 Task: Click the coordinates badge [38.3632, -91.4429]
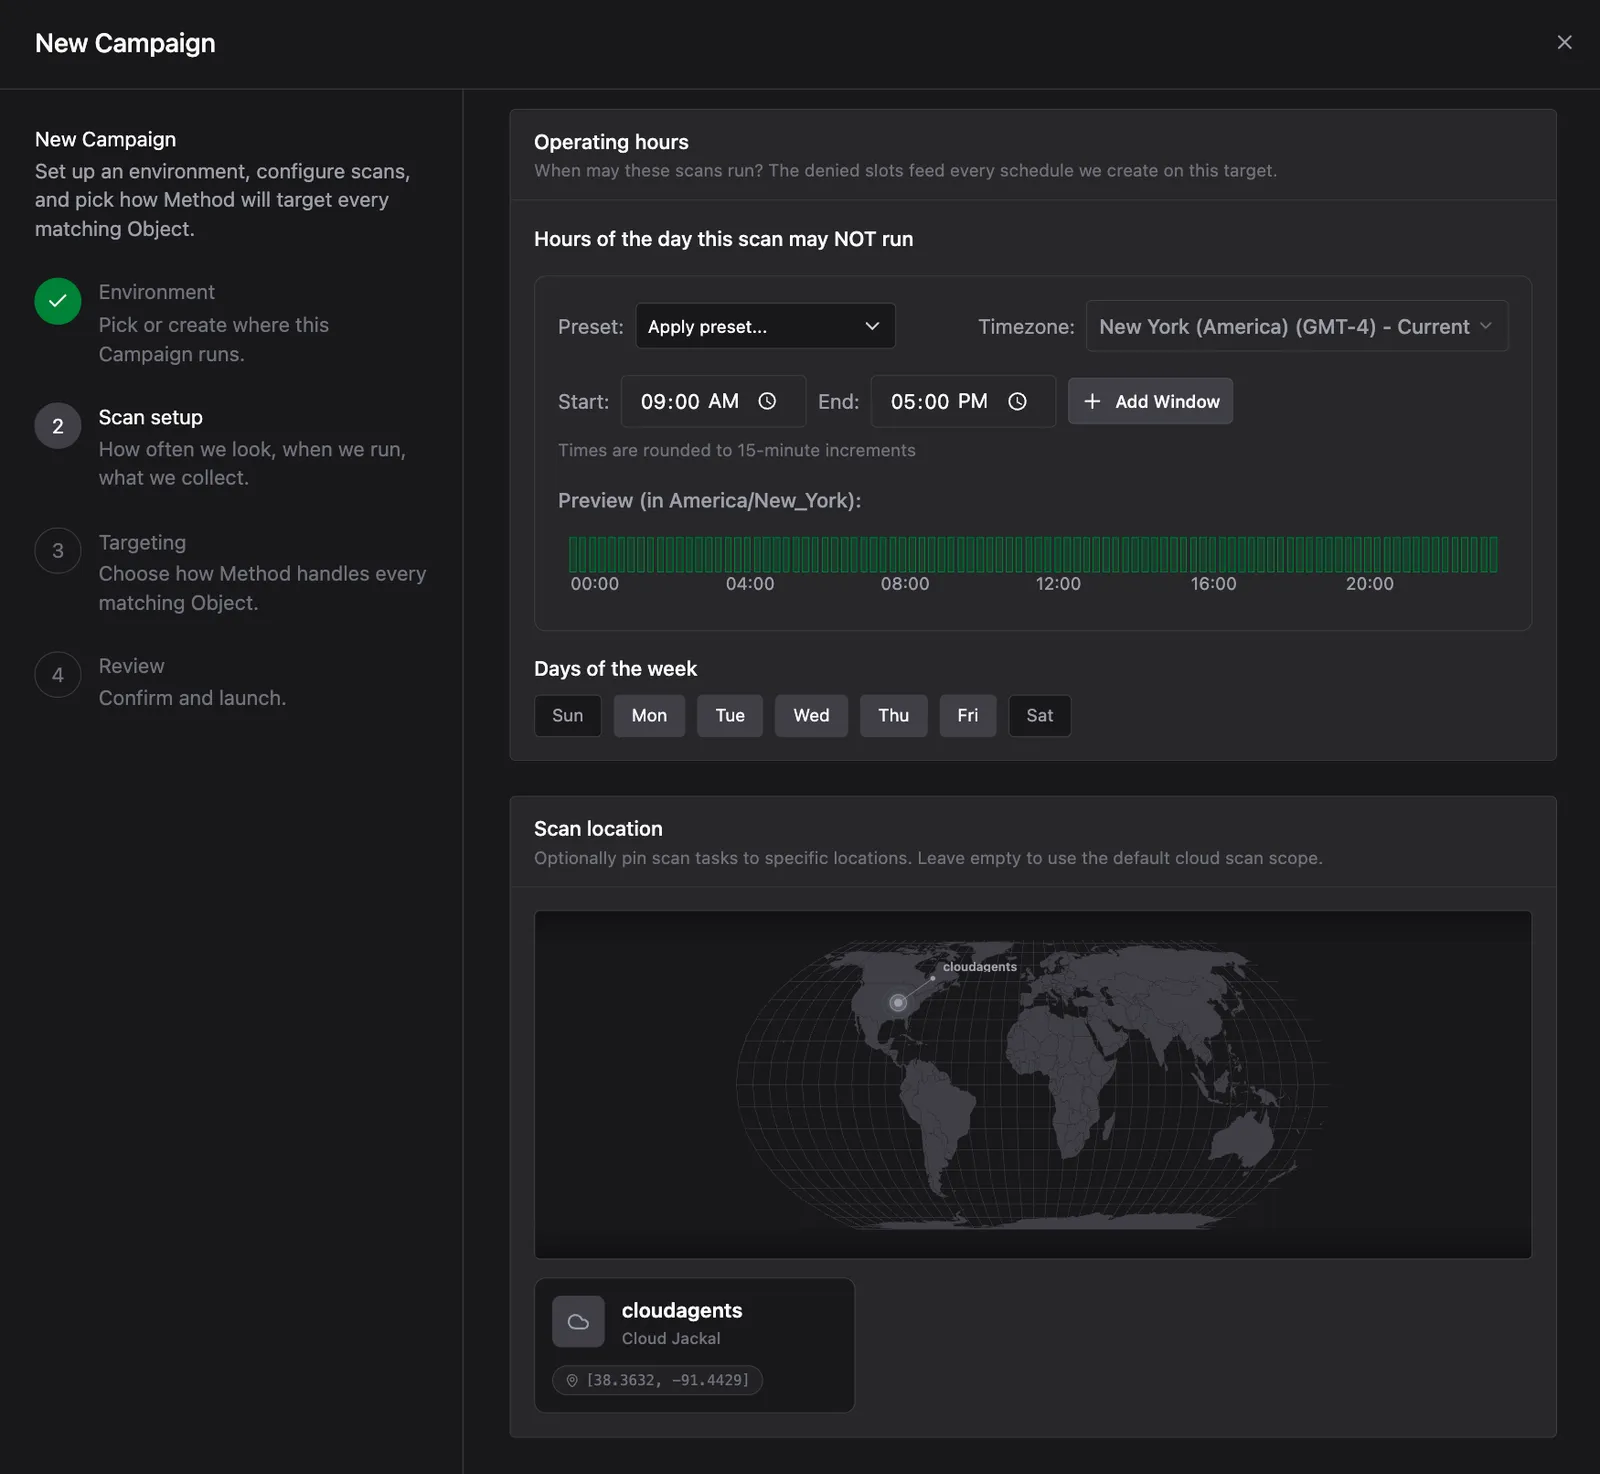pos(657,1380)
